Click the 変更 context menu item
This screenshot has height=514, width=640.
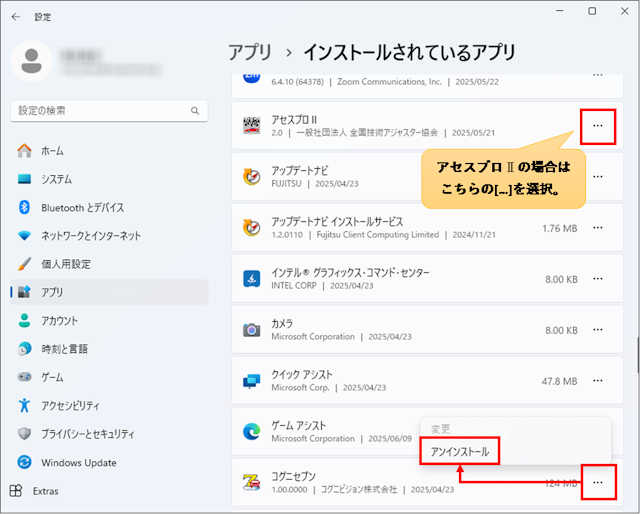click(440, 429)
